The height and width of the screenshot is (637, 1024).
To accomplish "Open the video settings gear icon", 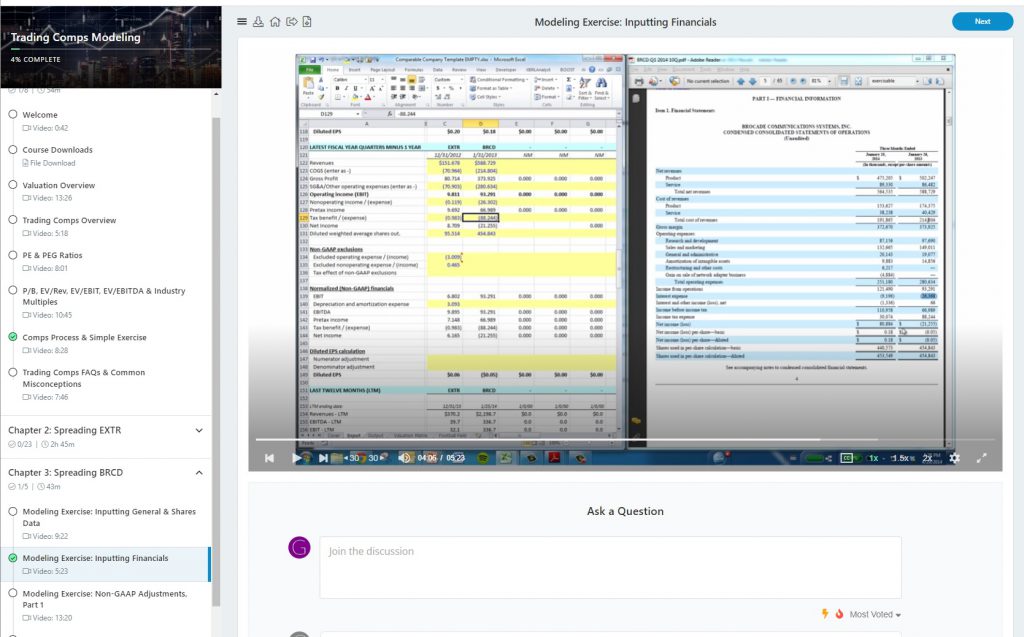I will (954, 458).
